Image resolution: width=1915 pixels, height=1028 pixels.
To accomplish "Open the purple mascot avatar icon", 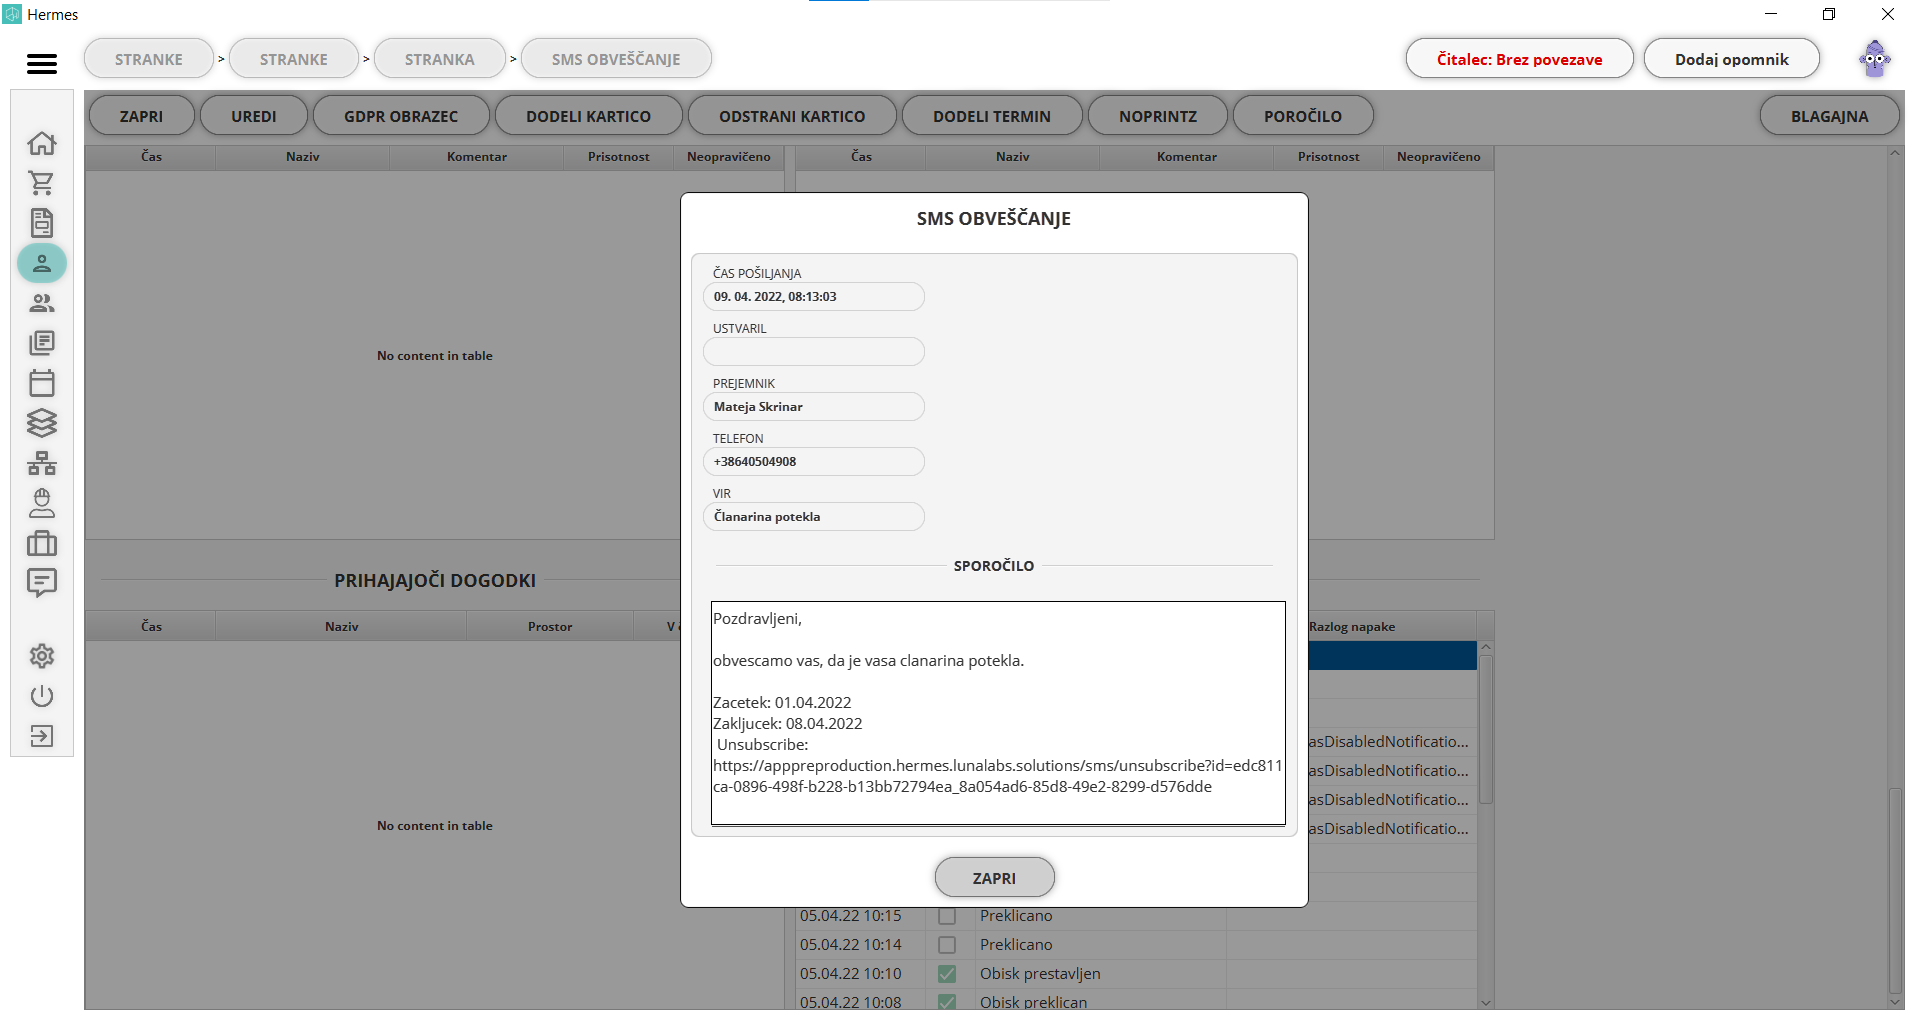I will (x=1875, y=59).
